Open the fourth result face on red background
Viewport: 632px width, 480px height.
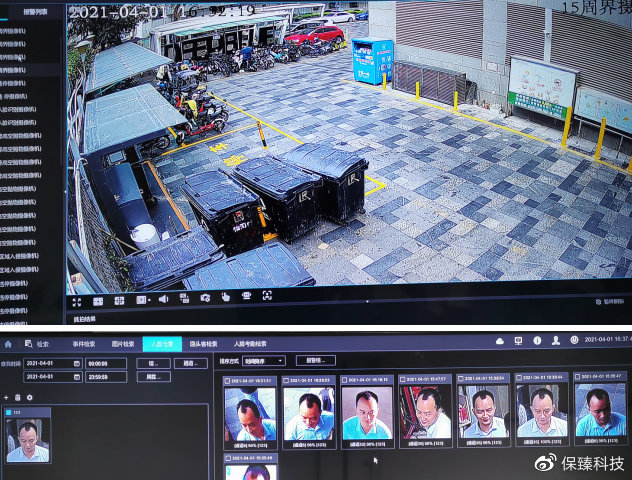point(425,412)
